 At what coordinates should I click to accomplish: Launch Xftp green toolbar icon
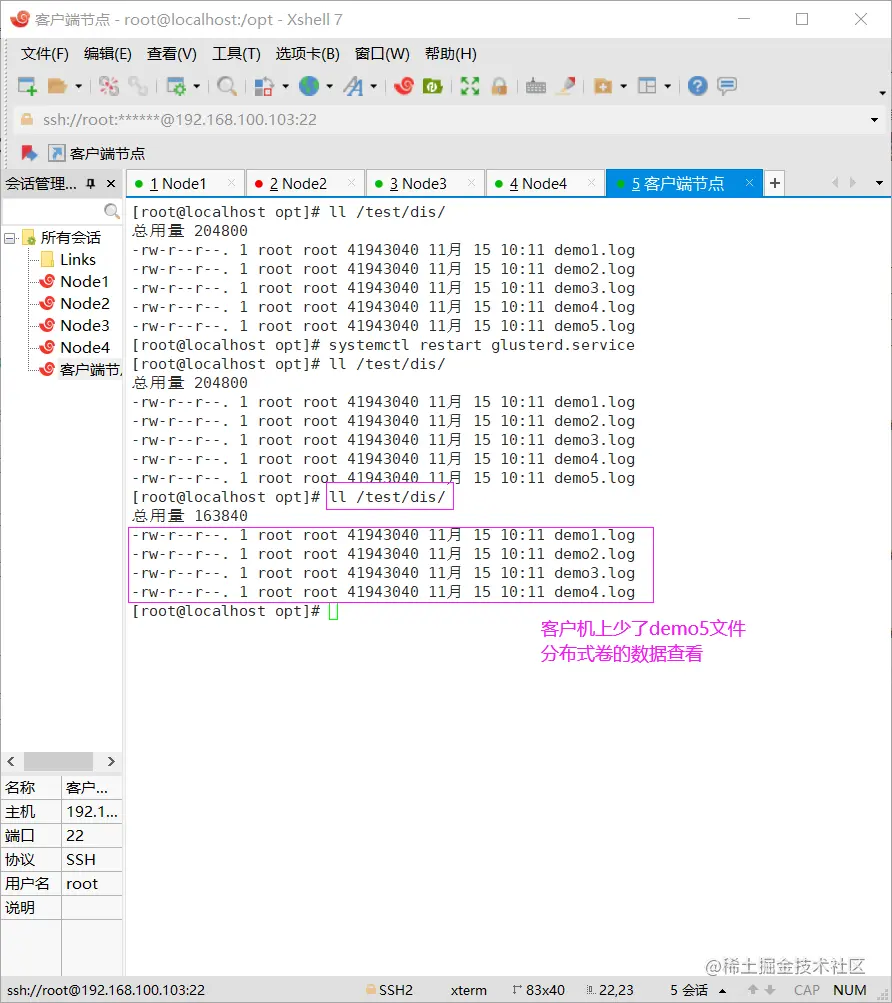(433, 86)
